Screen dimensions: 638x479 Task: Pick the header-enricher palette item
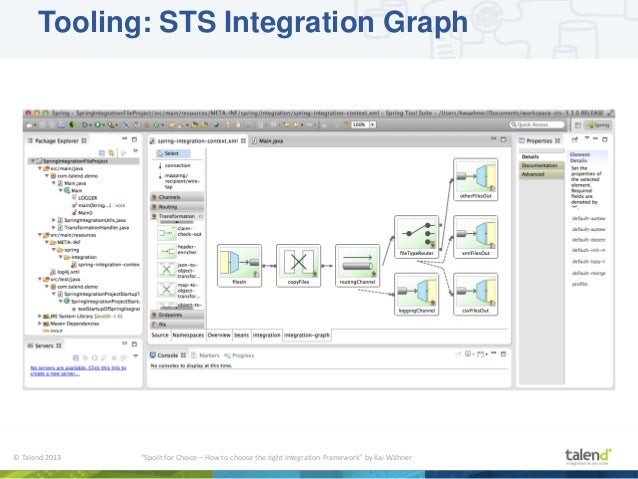point(179,250)
